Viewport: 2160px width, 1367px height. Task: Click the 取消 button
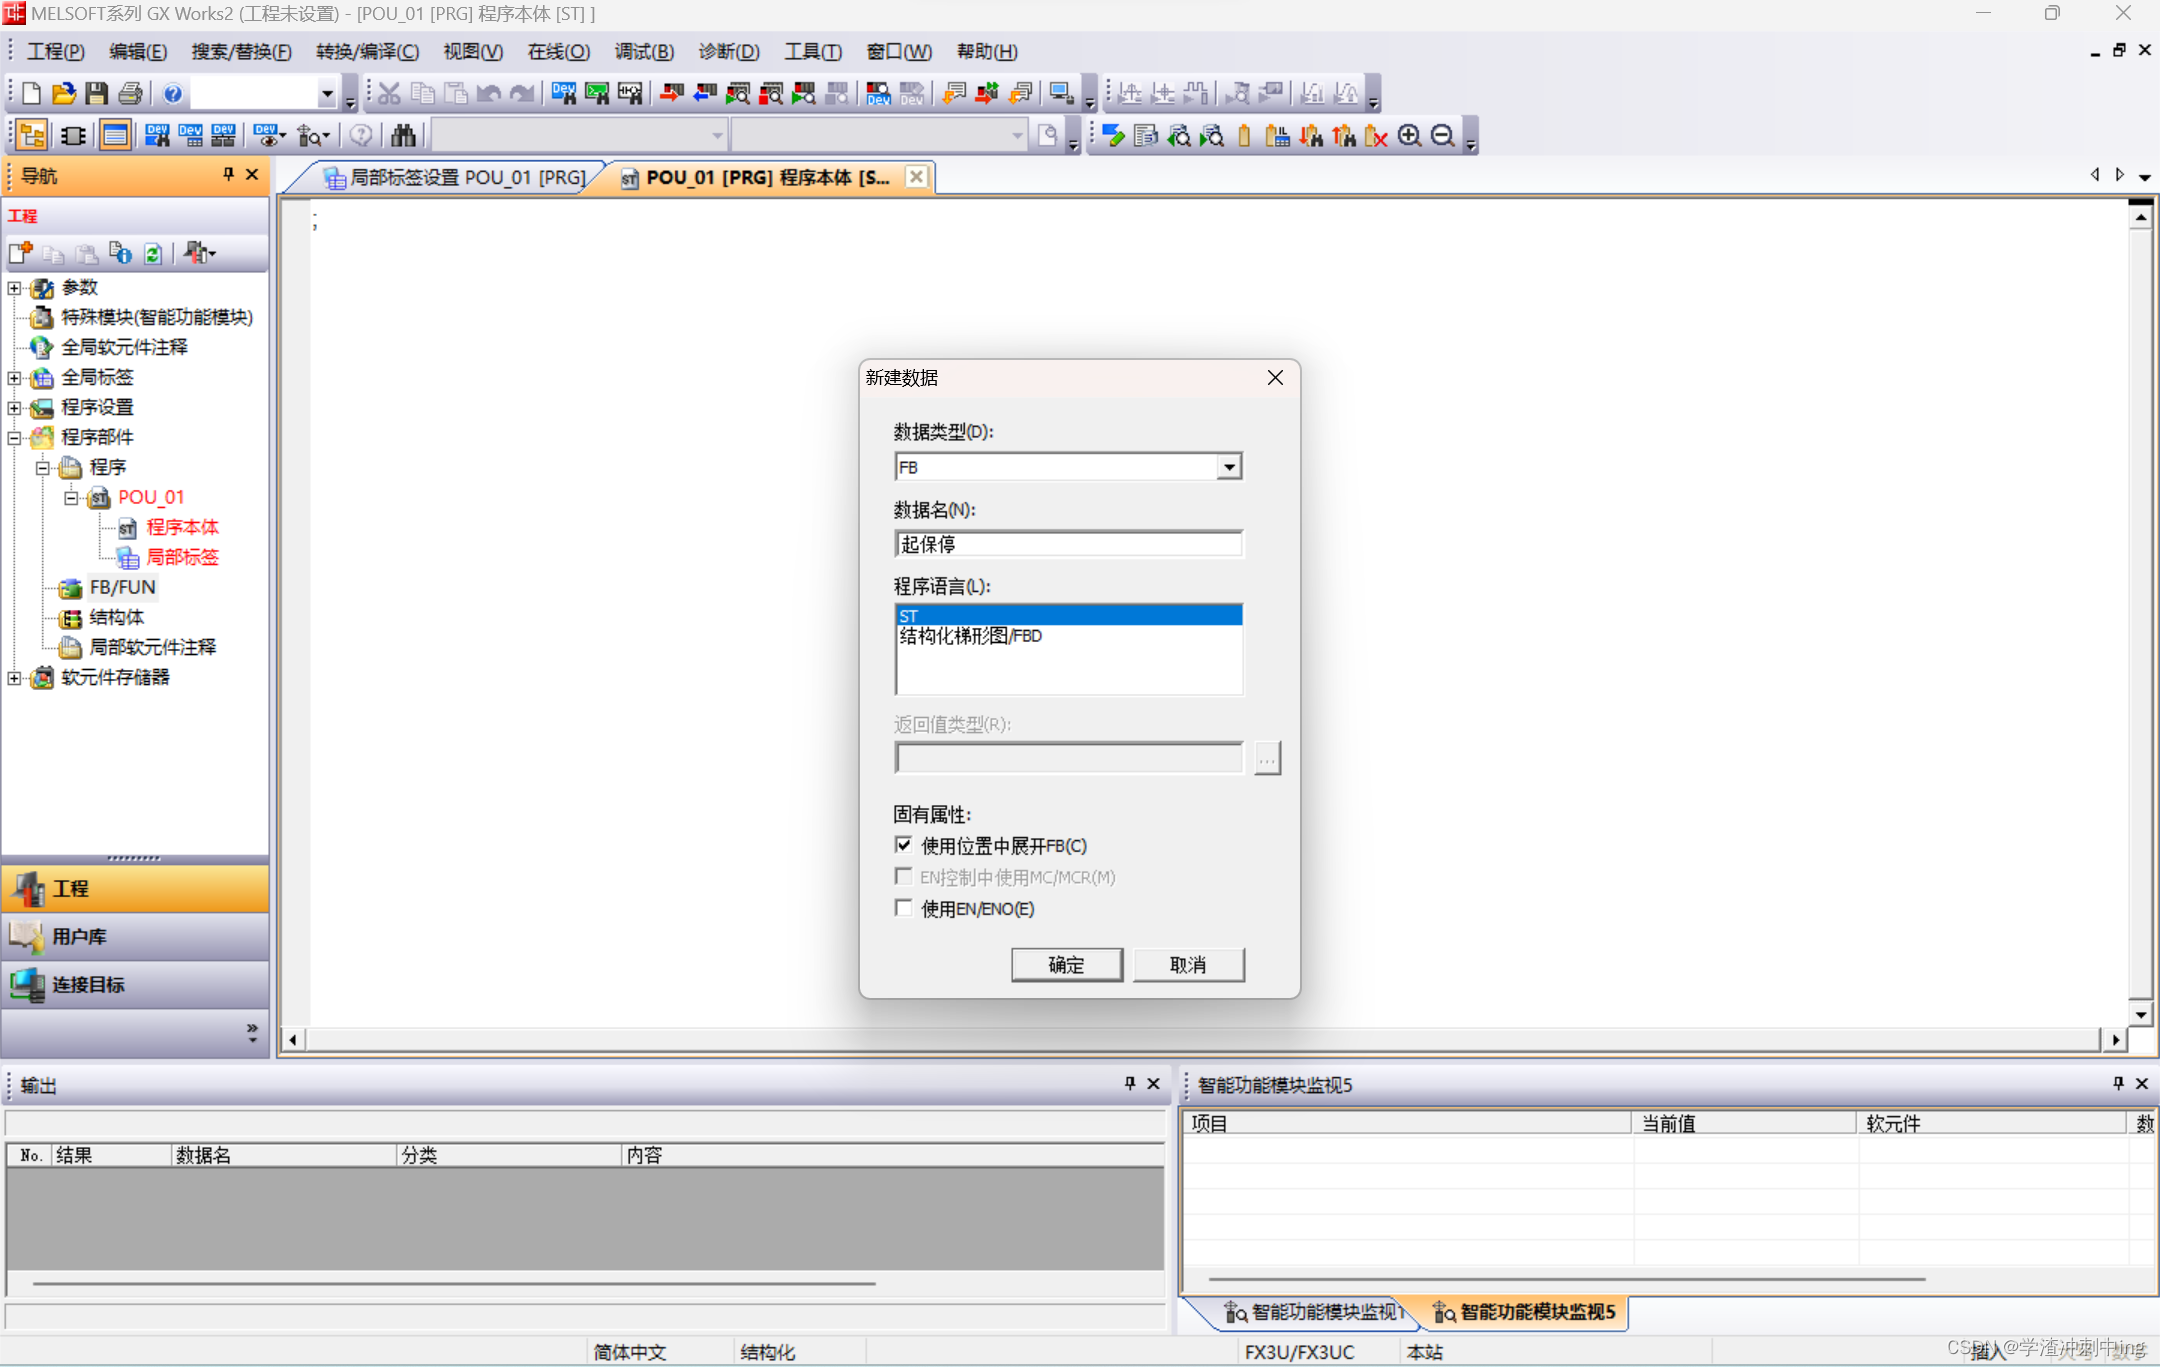1188,964
